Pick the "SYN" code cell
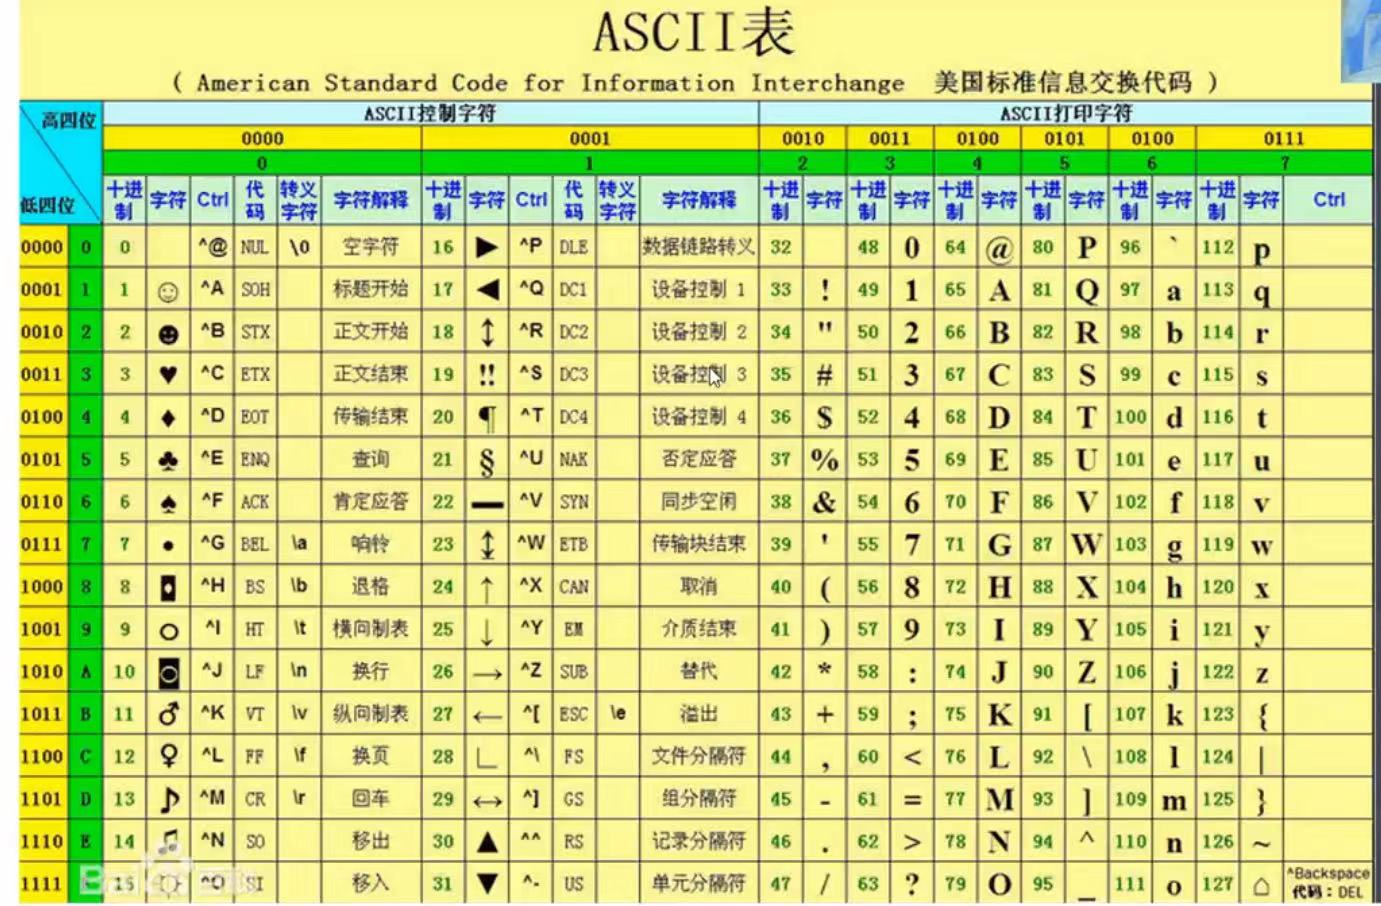Screen dimensions: 1381x906 click(x=574, y=502)
